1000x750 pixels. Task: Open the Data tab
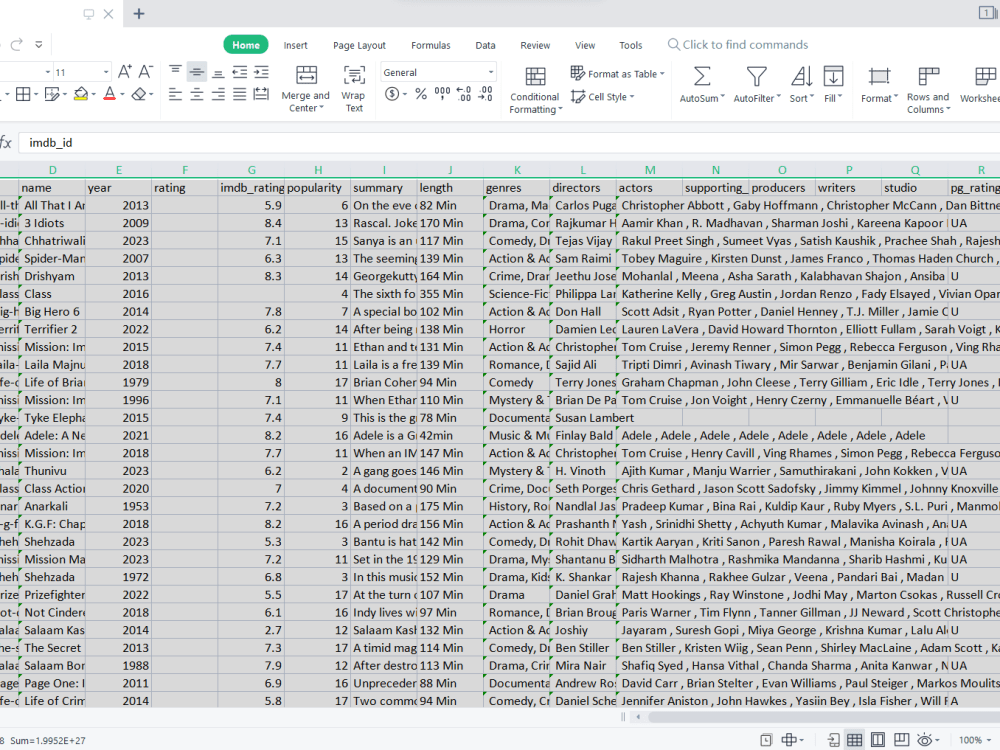click(x=485, y=45)
